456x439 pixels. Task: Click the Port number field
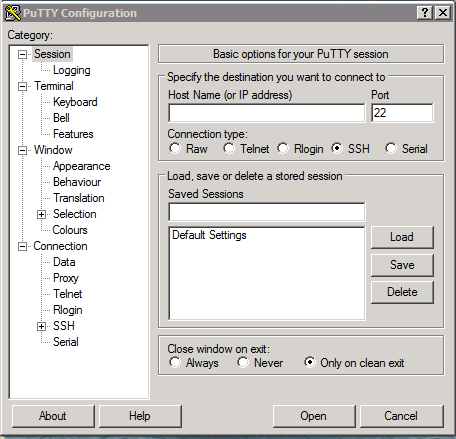(x=402, y=113)
